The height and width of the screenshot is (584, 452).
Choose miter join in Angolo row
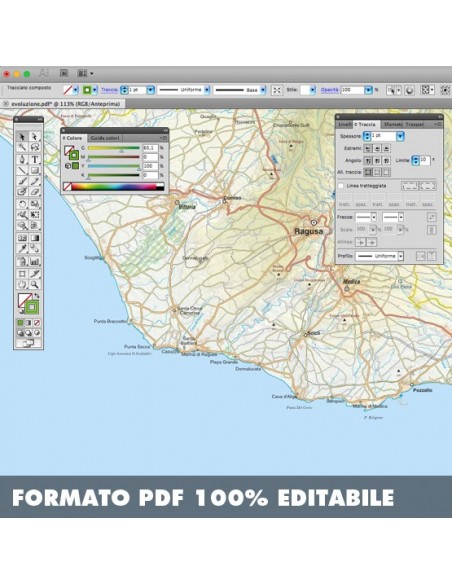pyautogui.click(x=367, y=161)
